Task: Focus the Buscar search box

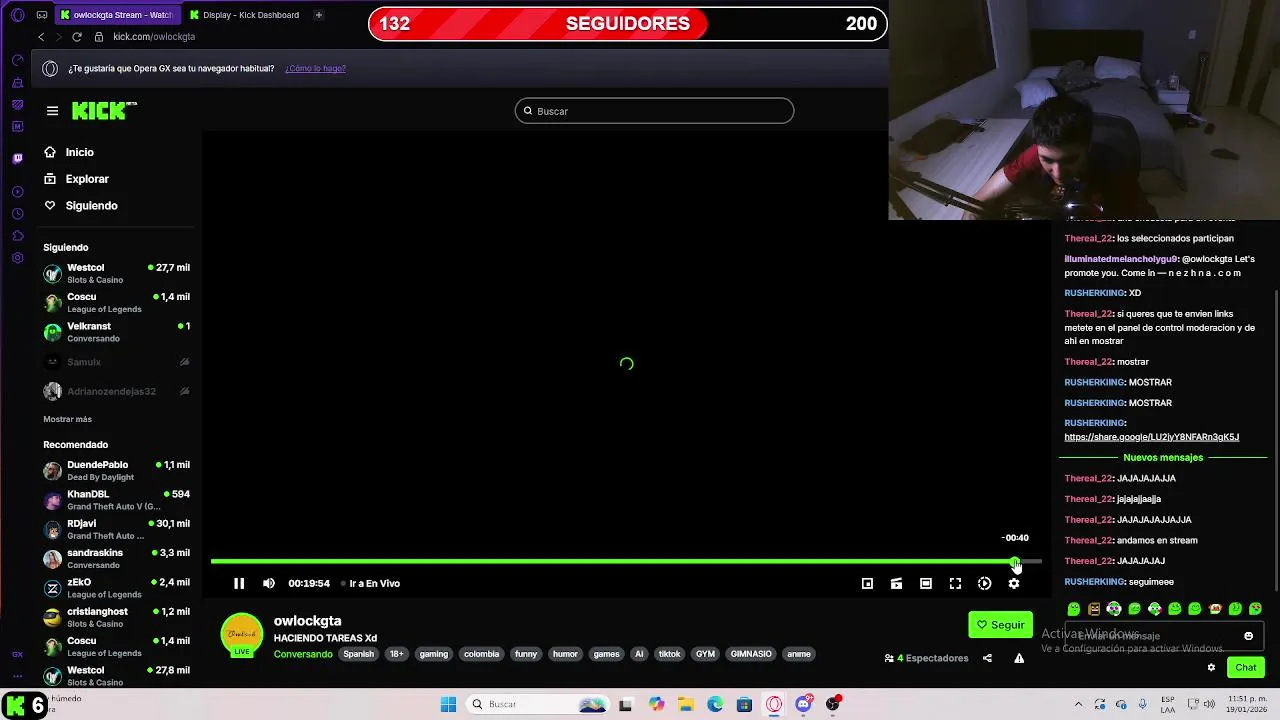Action: click(x=654, y=111)
